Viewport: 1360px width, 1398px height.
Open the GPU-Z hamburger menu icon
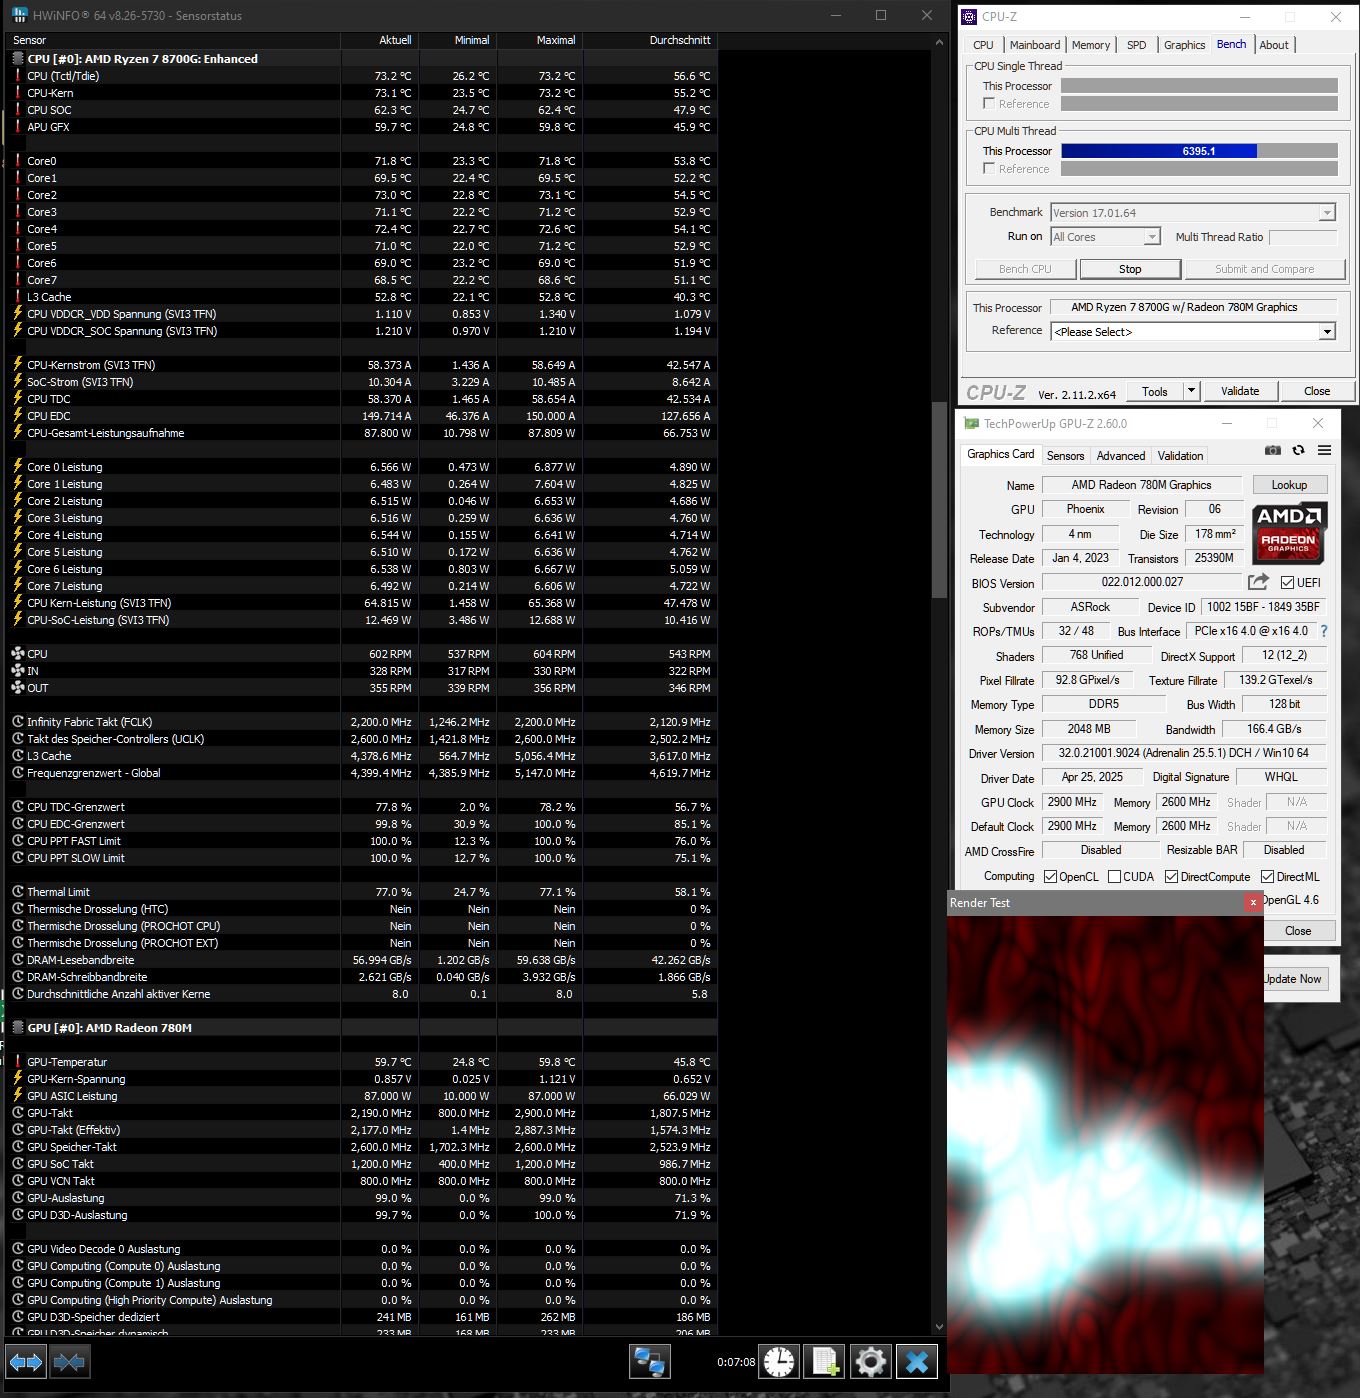[1324, 451]
